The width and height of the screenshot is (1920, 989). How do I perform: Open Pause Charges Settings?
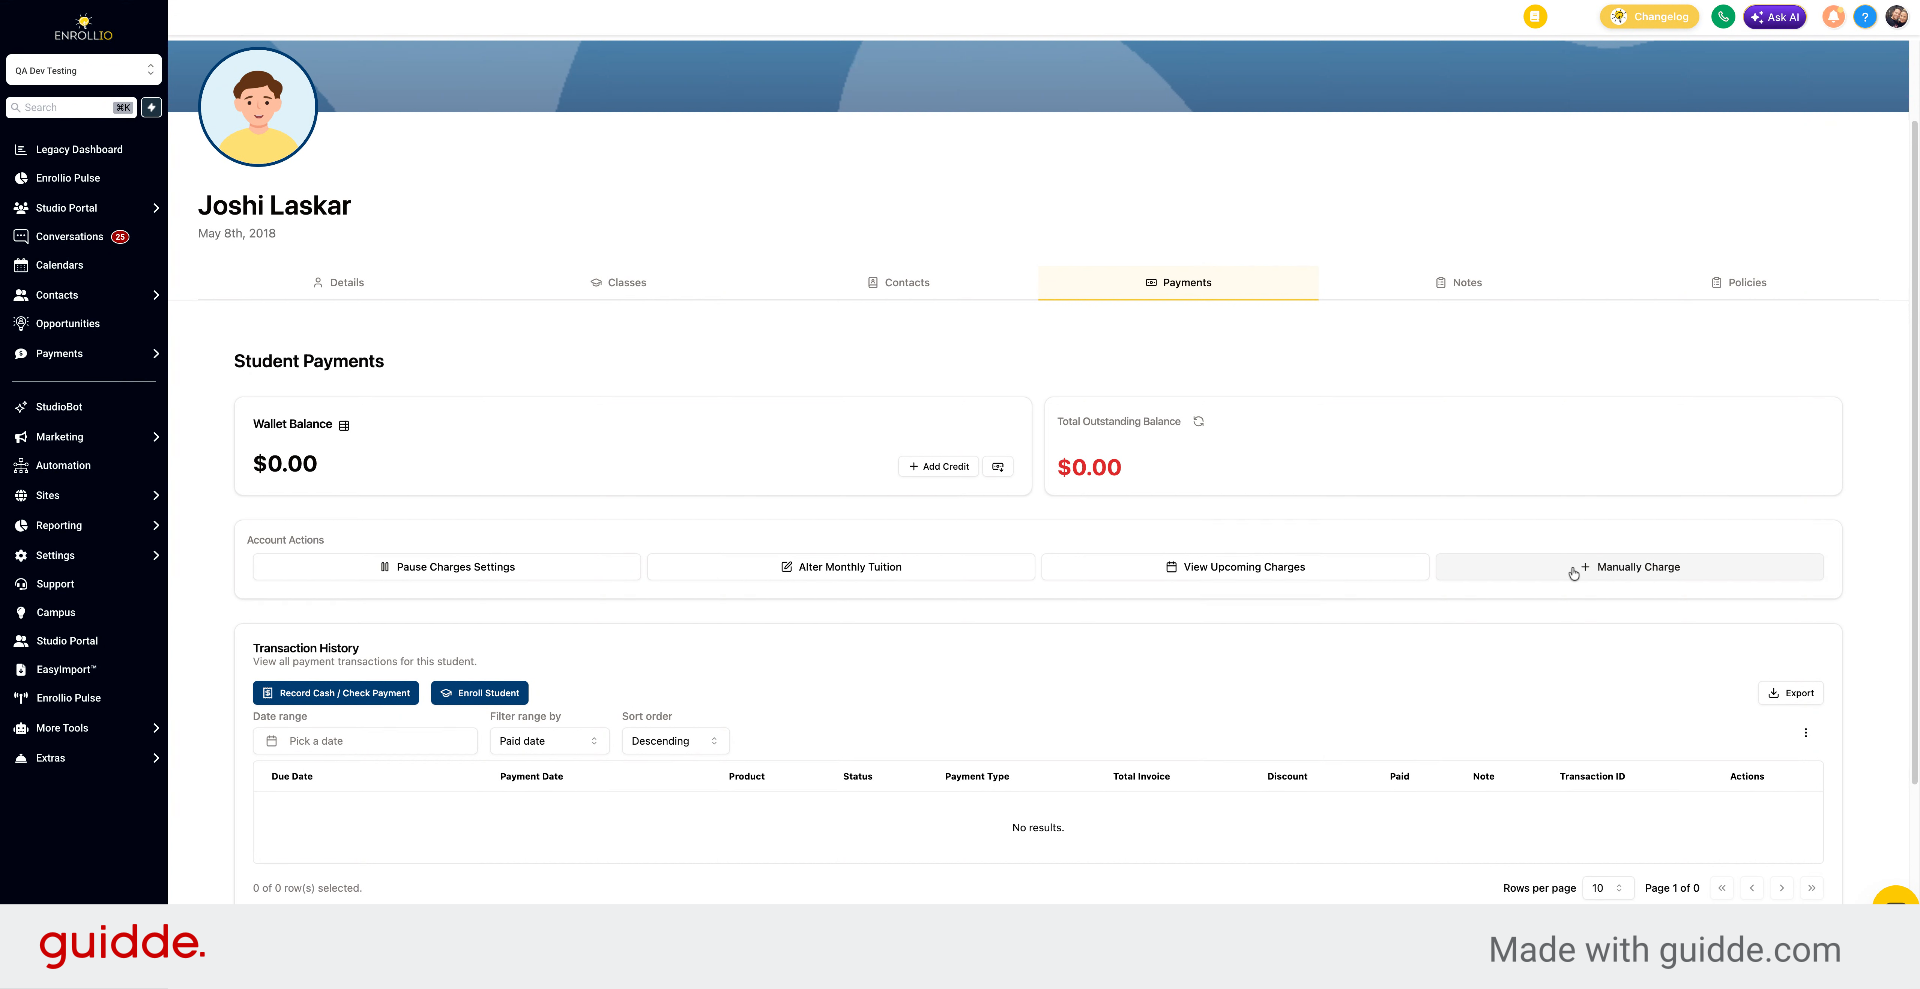447,567
